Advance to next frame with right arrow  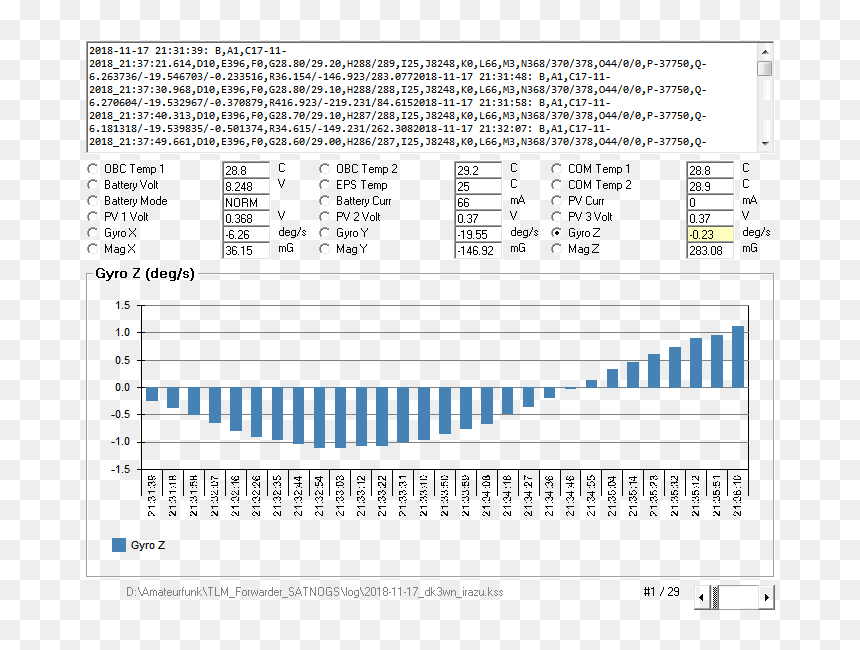tap(766, 597)
